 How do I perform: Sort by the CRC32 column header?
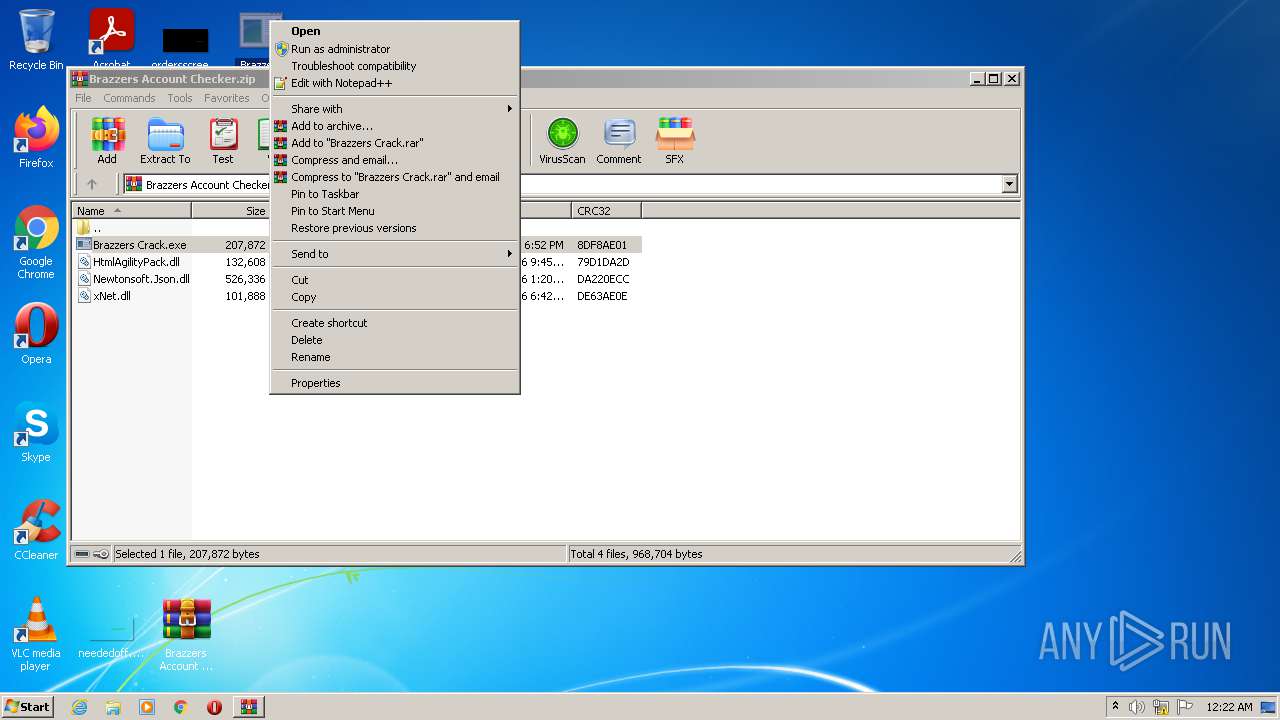(607, 211)
